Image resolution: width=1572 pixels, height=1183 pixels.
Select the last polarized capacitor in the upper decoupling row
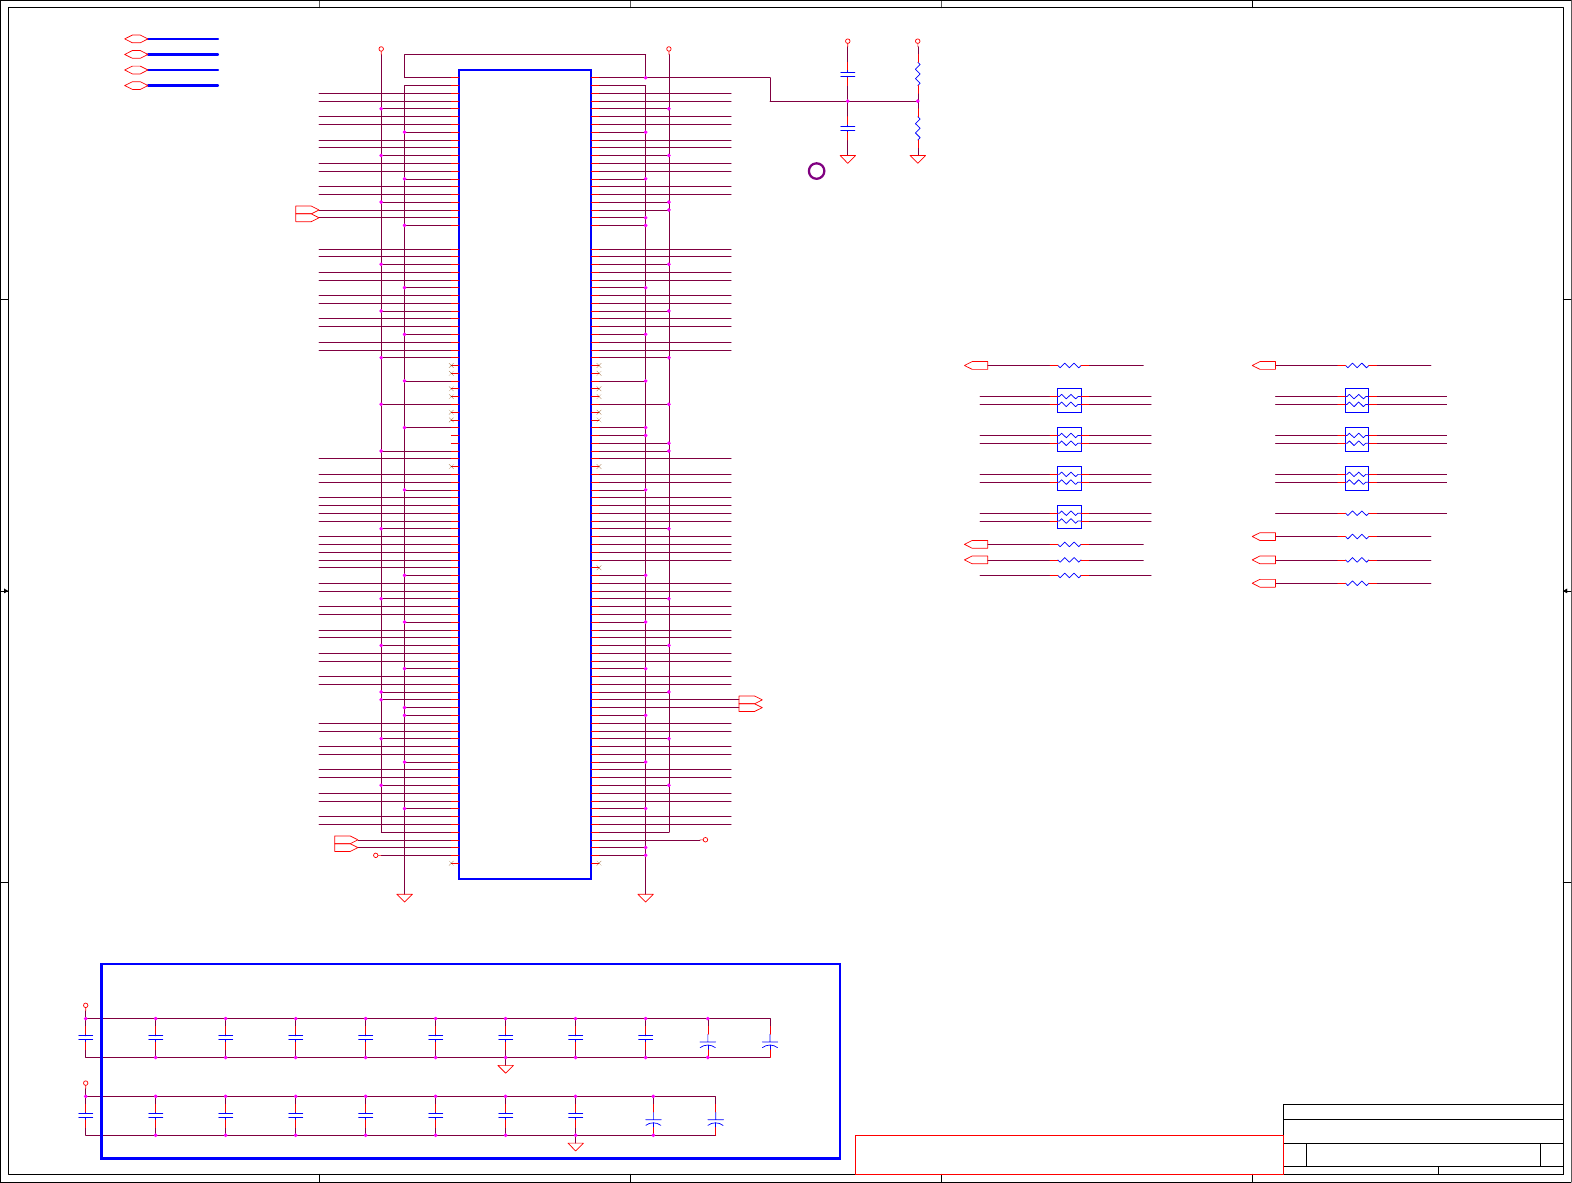click(x=770, y=1044)
